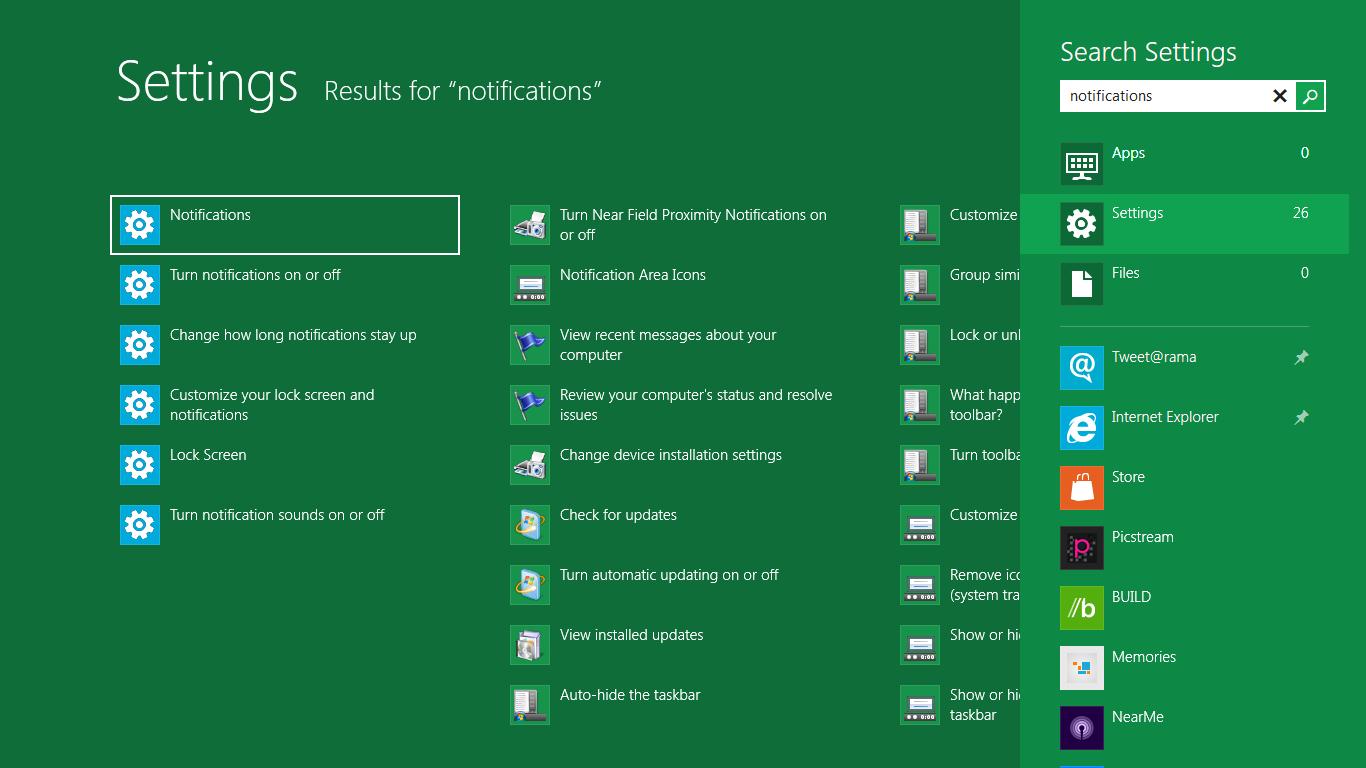
Task: Click the Tweet@rama app icon
Action: click(1082, 367)
